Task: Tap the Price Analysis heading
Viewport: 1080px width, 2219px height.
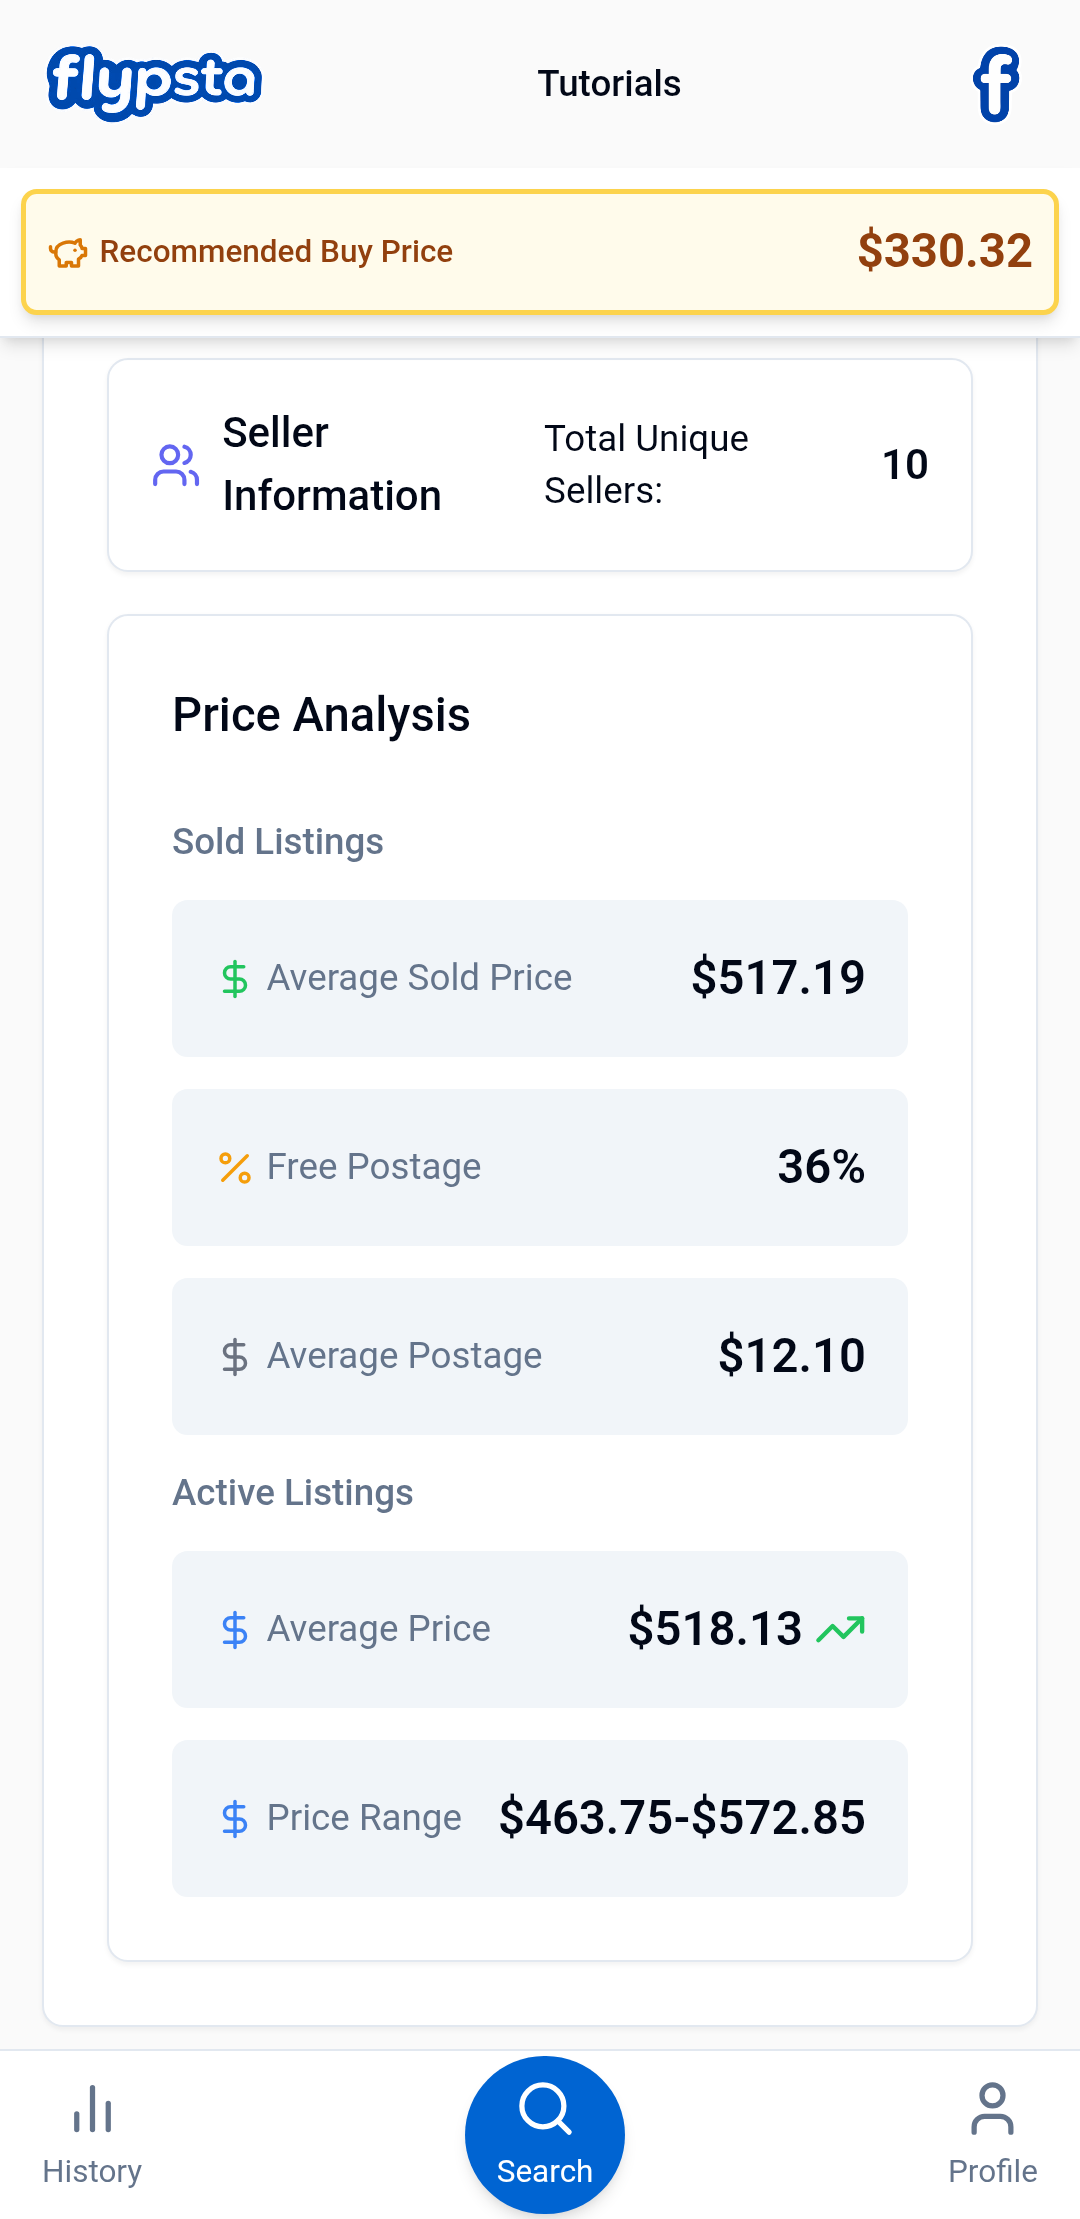Action: pyautogui.click(x=321, y=715)
